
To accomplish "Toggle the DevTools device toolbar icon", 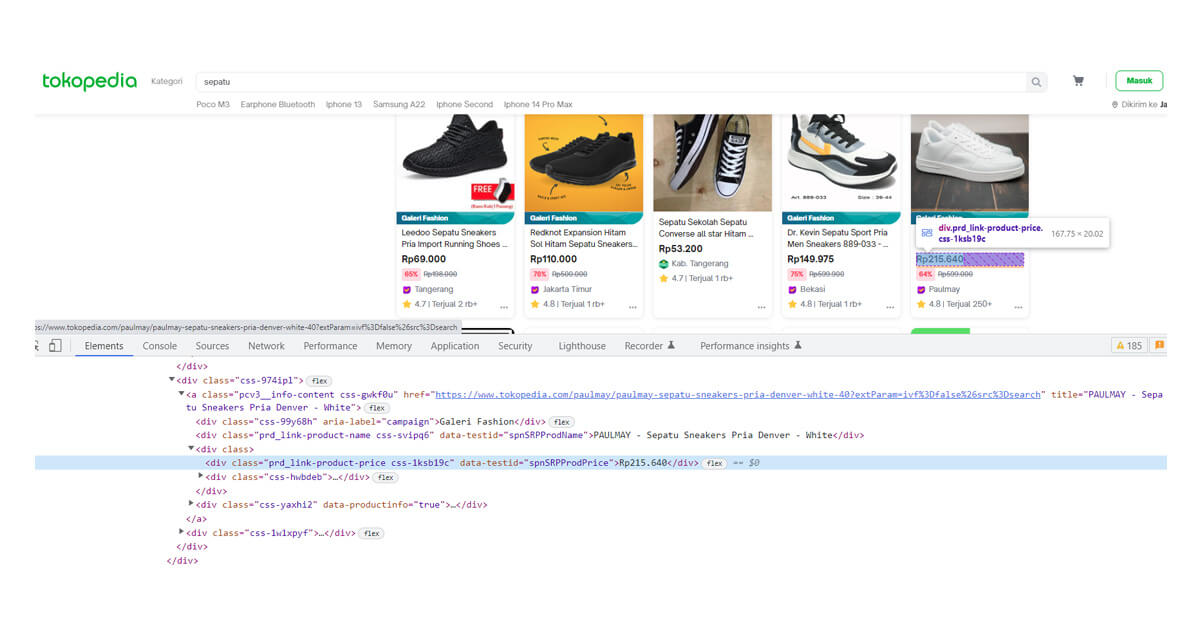I will point(55,346).
